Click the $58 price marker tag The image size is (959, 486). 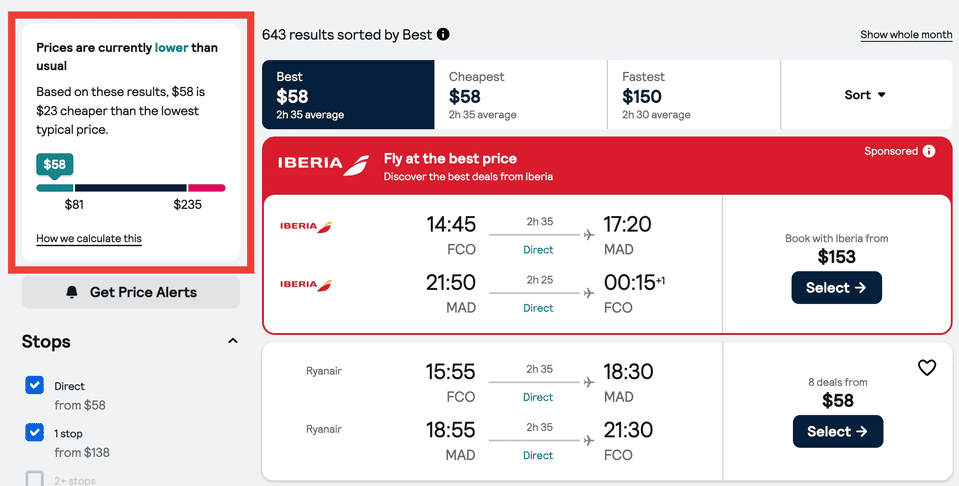pos(55,164)
